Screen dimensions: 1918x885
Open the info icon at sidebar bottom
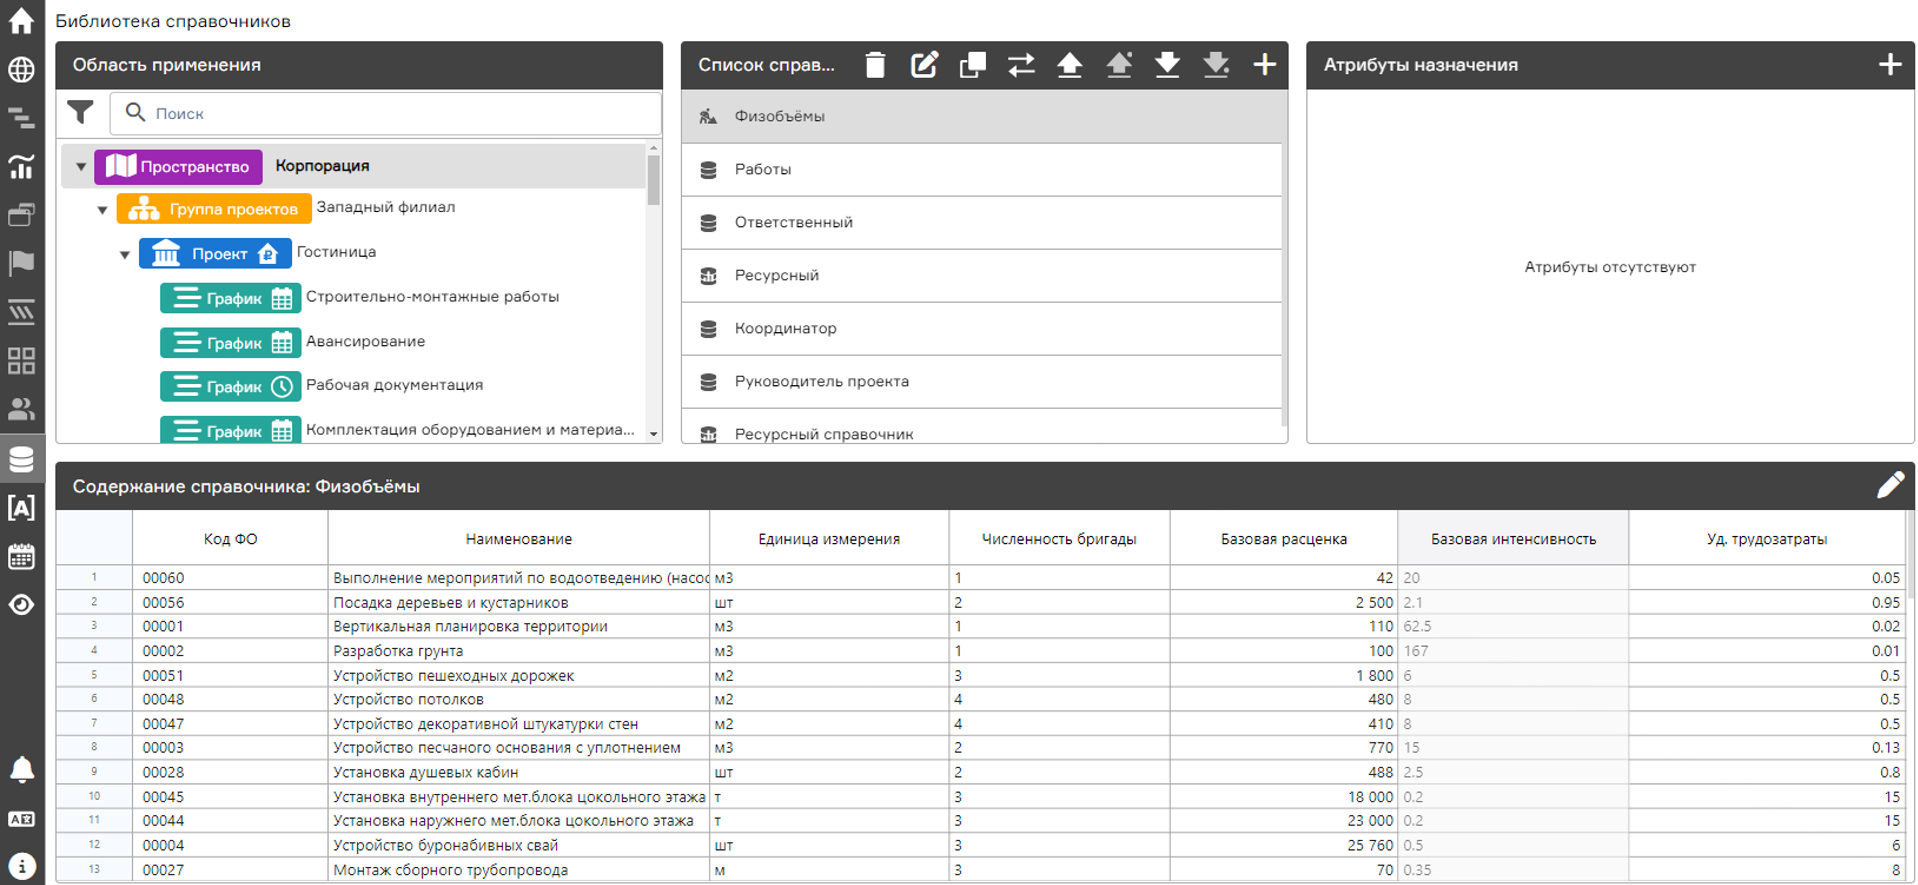[x=21, y=866]
